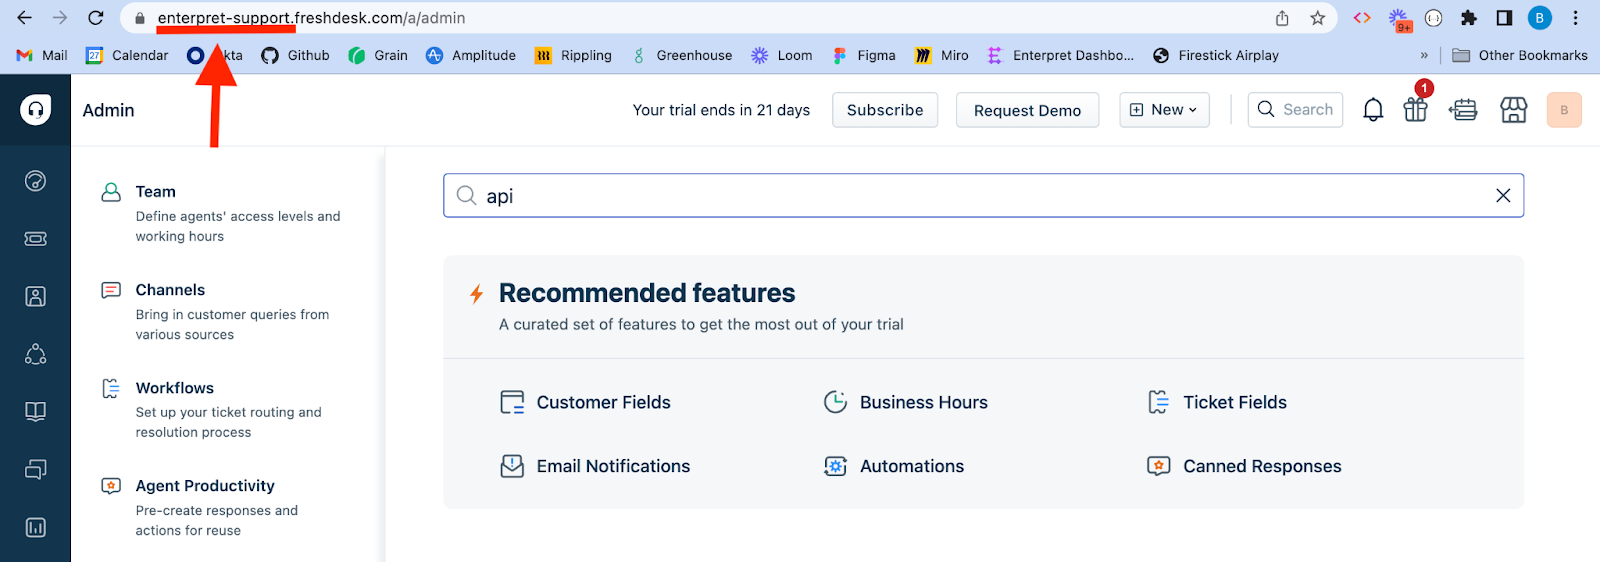Open the gift box what's new icon
The width and height of the screenshot is (1600, 562).
[1415, 110]
